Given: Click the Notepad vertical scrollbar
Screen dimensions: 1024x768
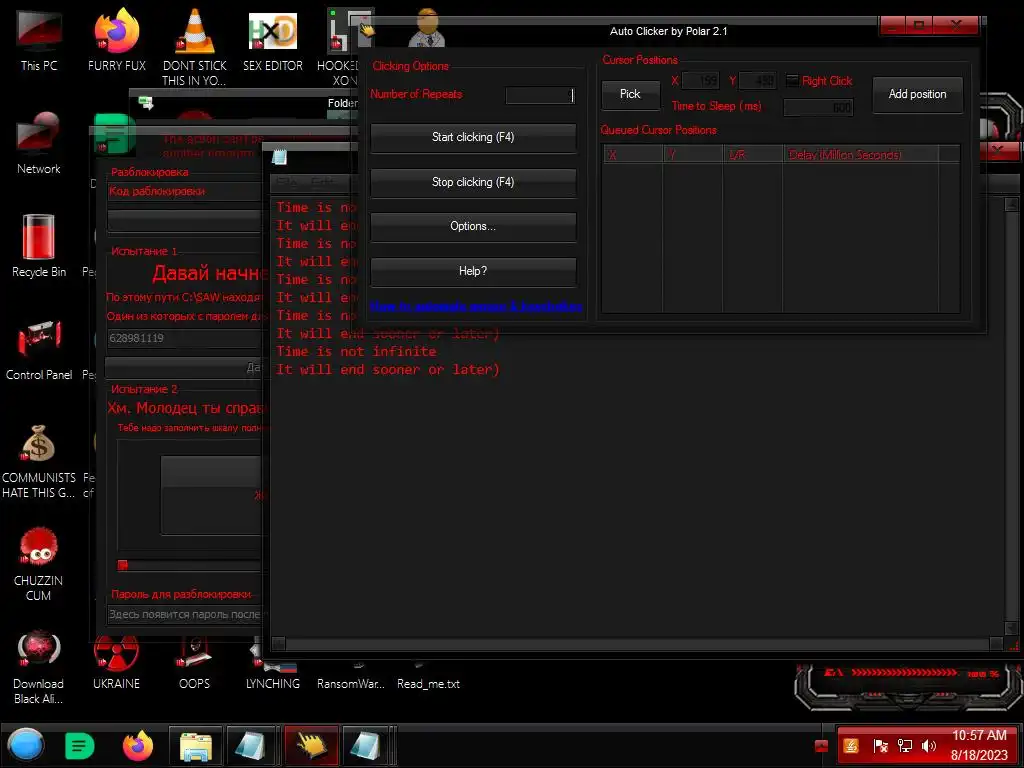Looking at the screenshot, I should (x=1012, y=416).
